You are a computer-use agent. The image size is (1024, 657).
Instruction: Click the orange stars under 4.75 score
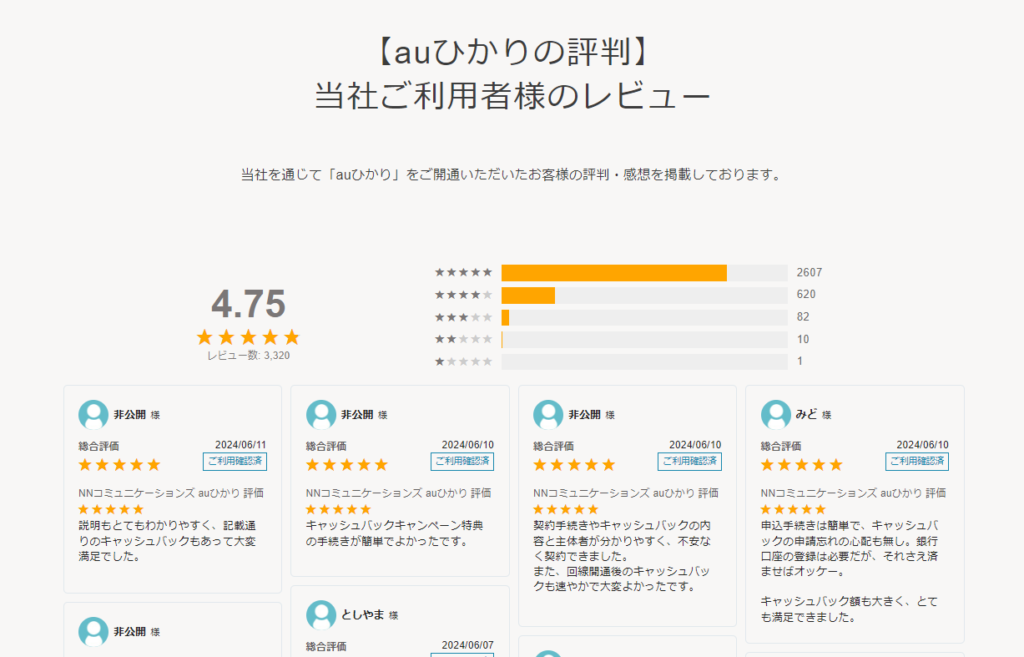coord(248,337)
